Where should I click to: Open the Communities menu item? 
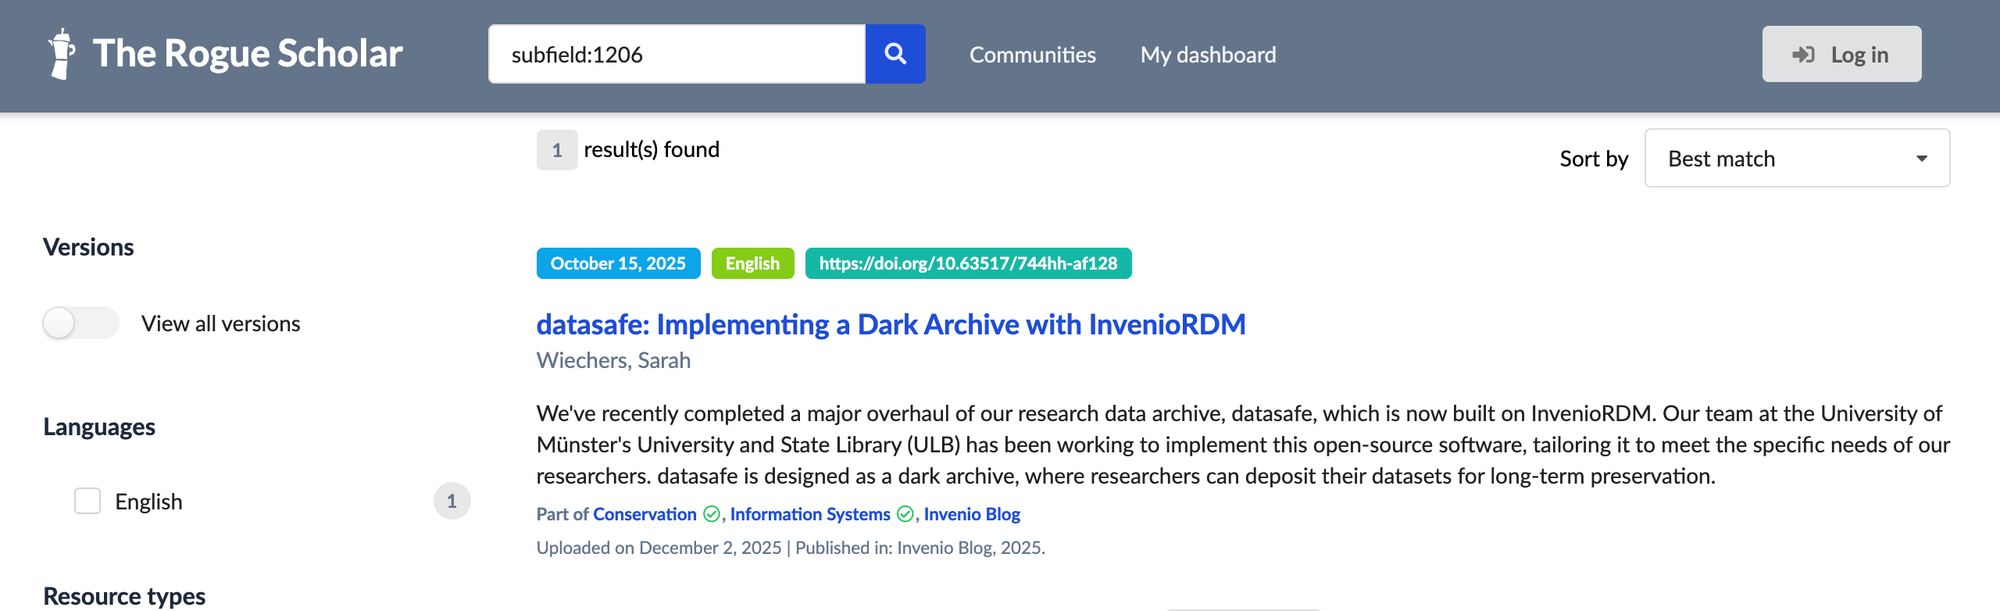tap(1032, 55)
